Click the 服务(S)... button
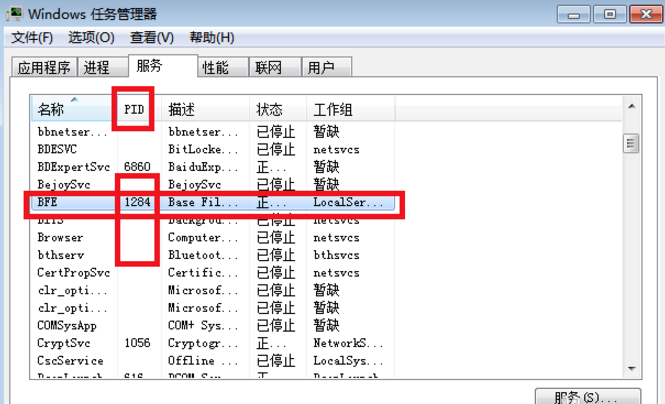665x404 pixels. pos(587,397)
